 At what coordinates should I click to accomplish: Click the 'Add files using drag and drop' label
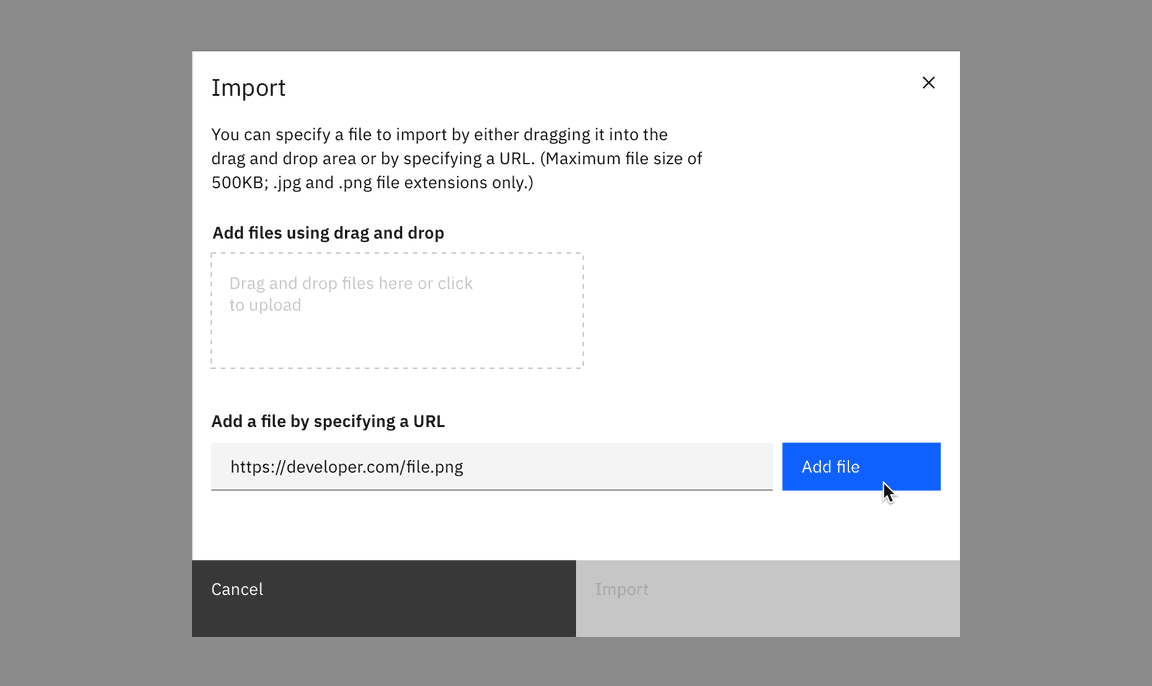328,232
